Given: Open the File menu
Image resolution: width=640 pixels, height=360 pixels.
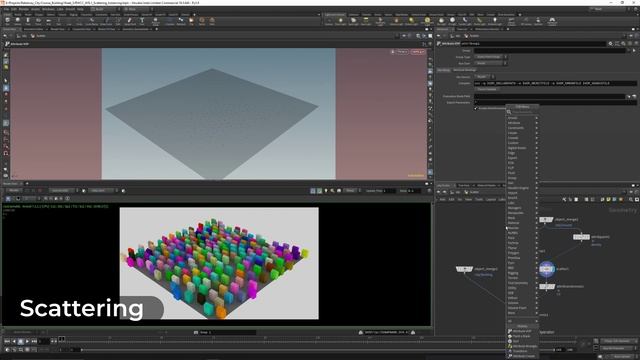Looking at the screenshot, I should [6, 9].
